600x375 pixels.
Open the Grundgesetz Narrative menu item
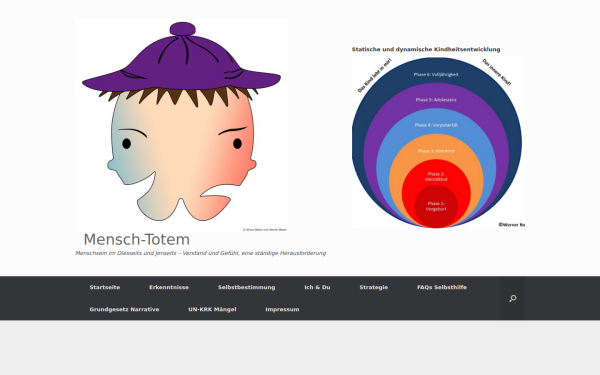click(124, 310)
